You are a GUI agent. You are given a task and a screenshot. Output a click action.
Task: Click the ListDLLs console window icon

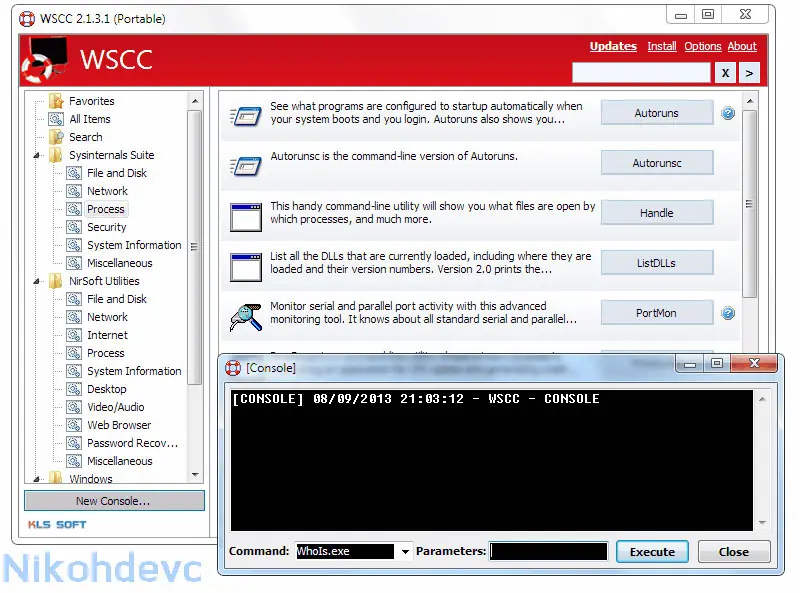click(246, 267)
